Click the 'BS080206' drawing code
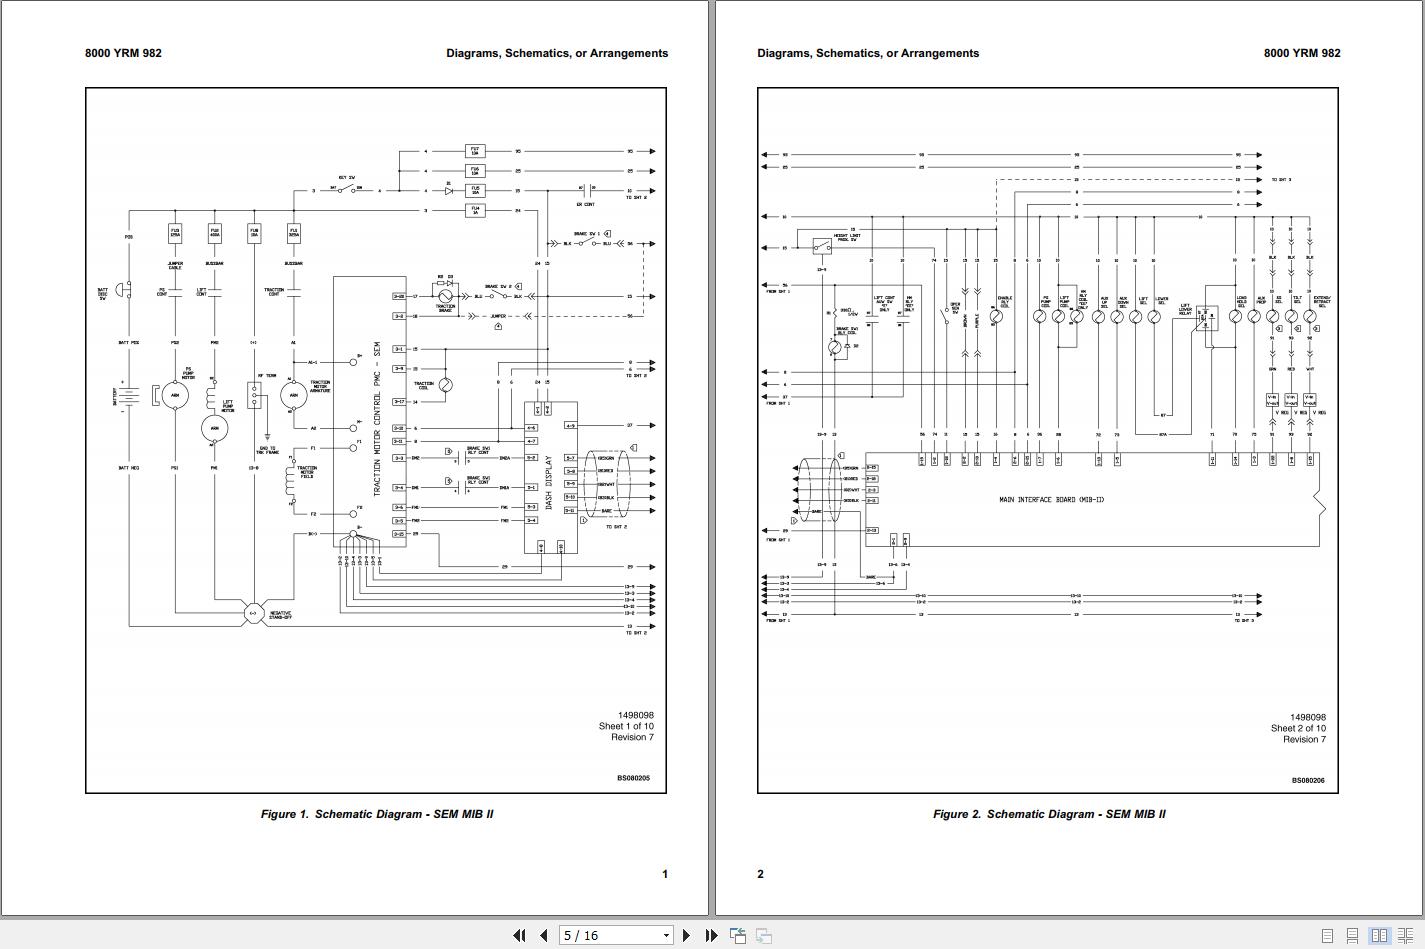Image resolution: width=1425 pixels, height=949 pixels. [1307, 781]
